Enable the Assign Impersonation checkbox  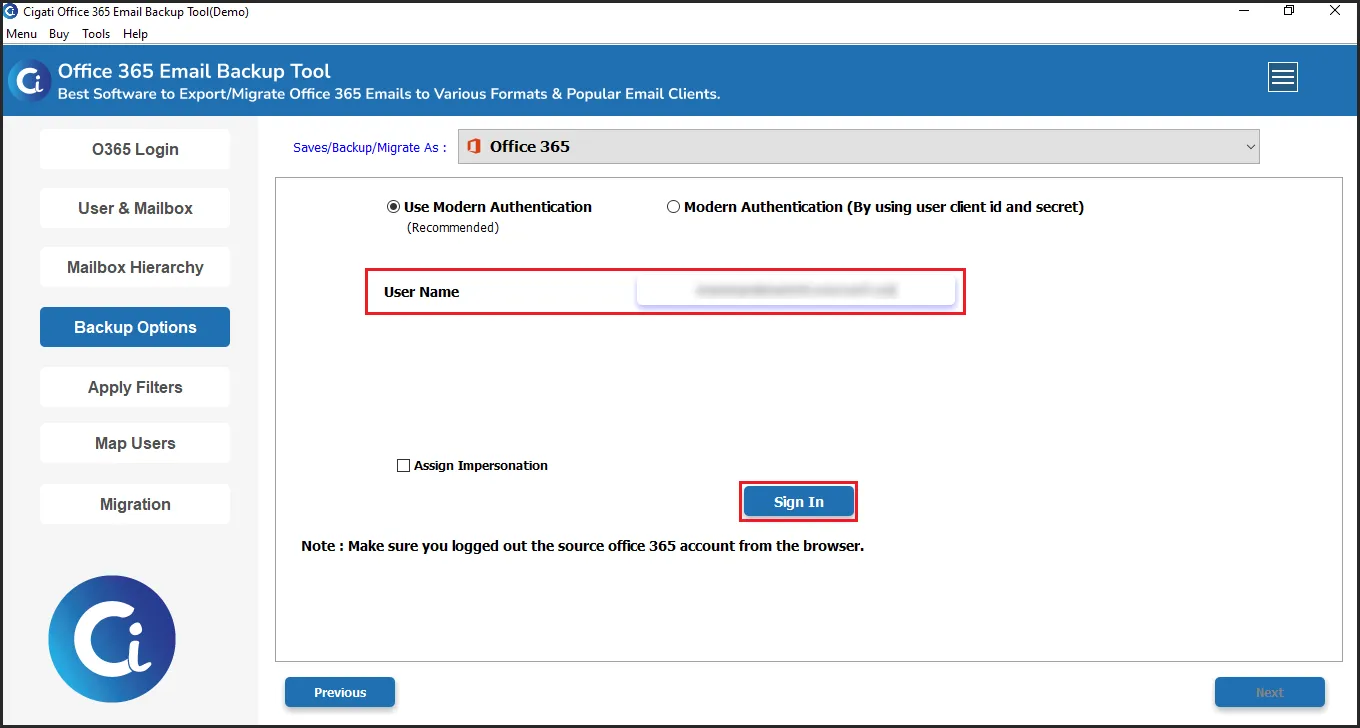[403, 466]
